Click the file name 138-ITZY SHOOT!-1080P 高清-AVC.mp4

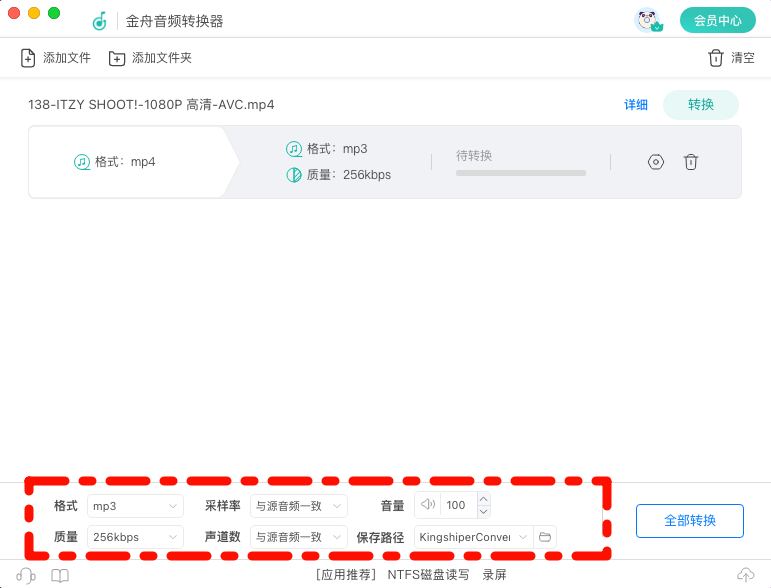151,105
